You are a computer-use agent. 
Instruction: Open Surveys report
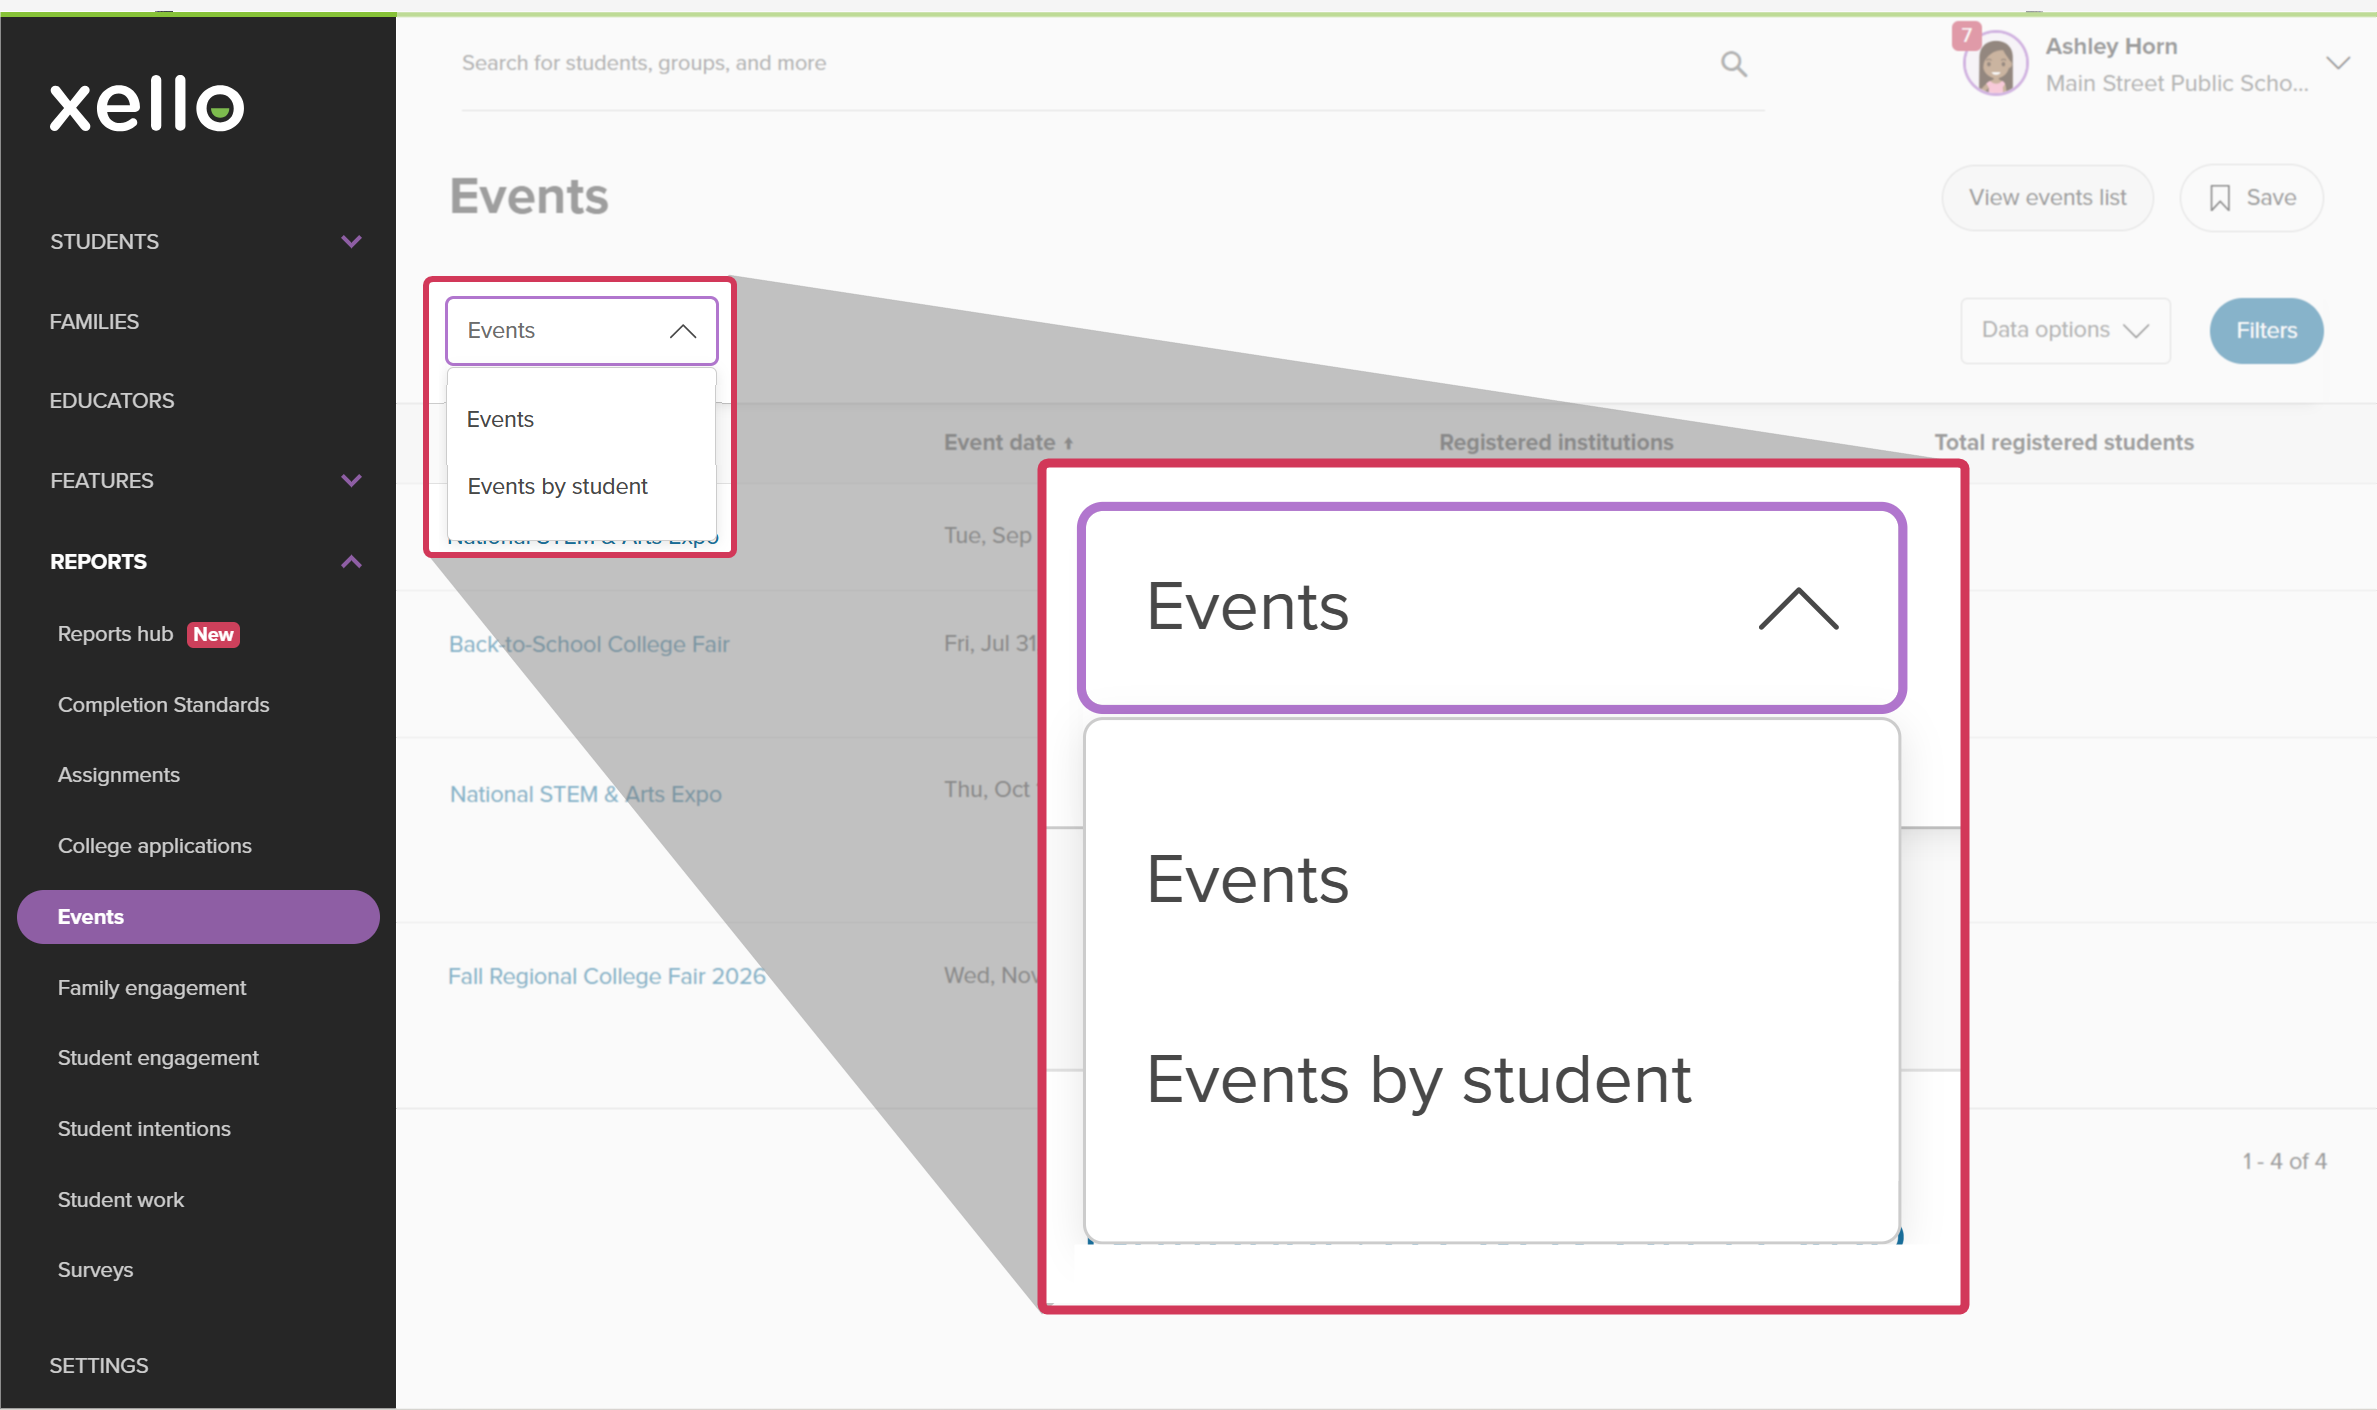pos(95,1270)
